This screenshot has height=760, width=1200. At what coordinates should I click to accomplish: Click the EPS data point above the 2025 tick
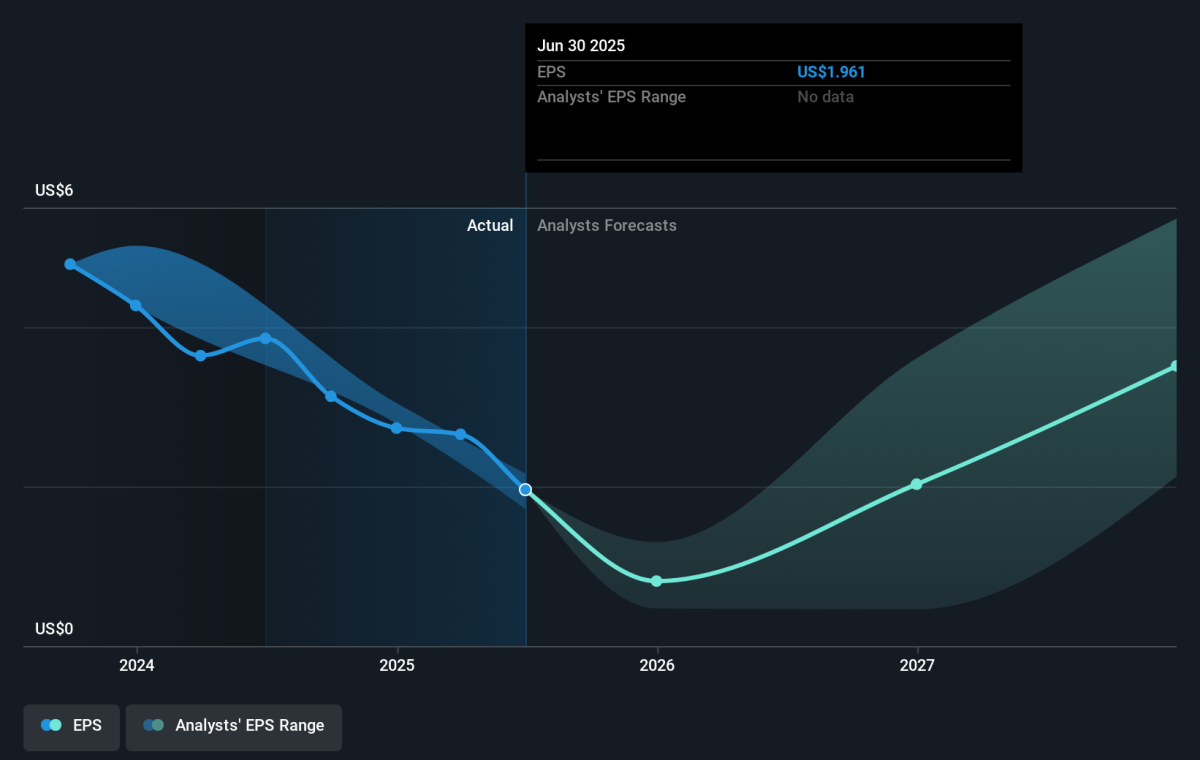(397, 428)
